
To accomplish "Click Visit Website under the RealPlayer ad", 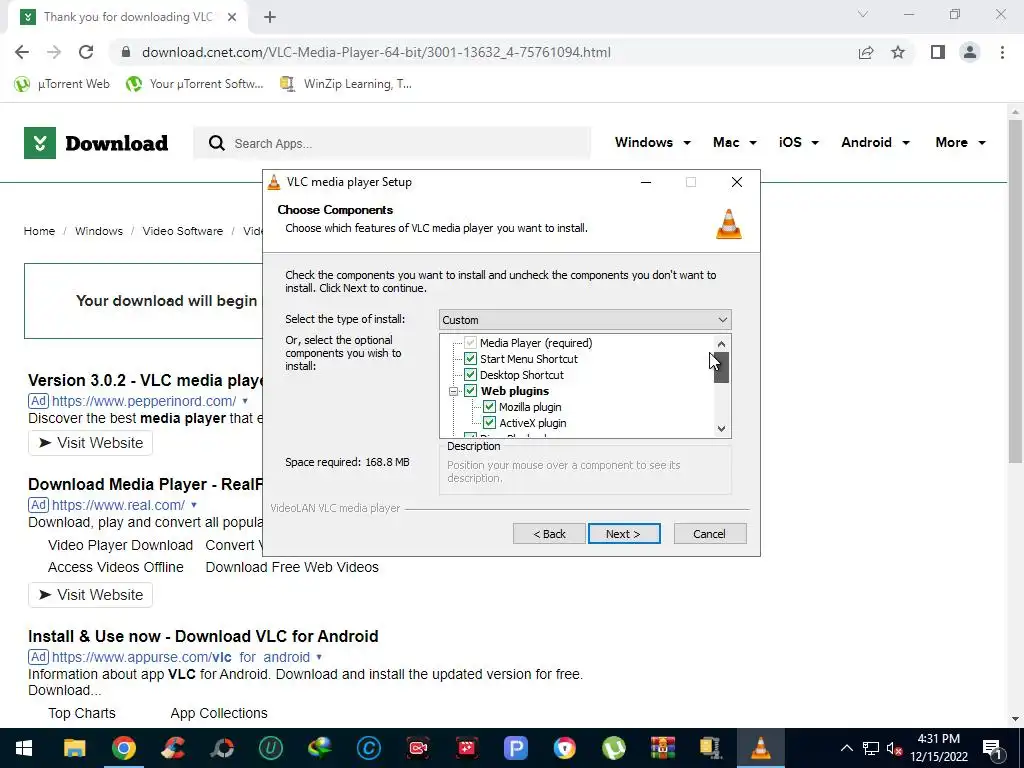I will click(91, 595).
